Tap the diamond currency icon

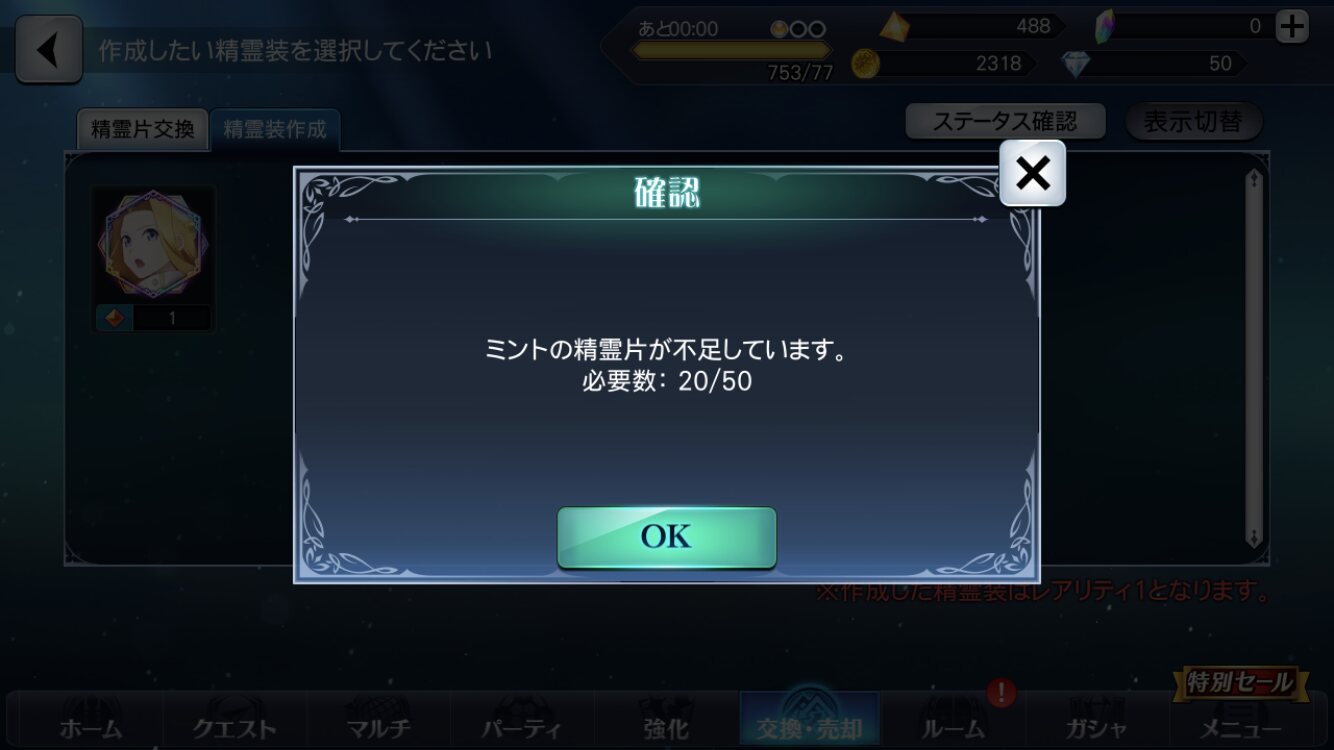1076,64
